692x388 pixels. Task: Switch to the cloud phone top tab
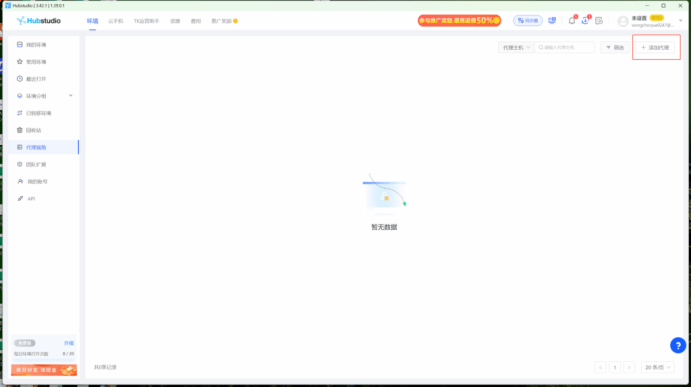click(116, 21)
